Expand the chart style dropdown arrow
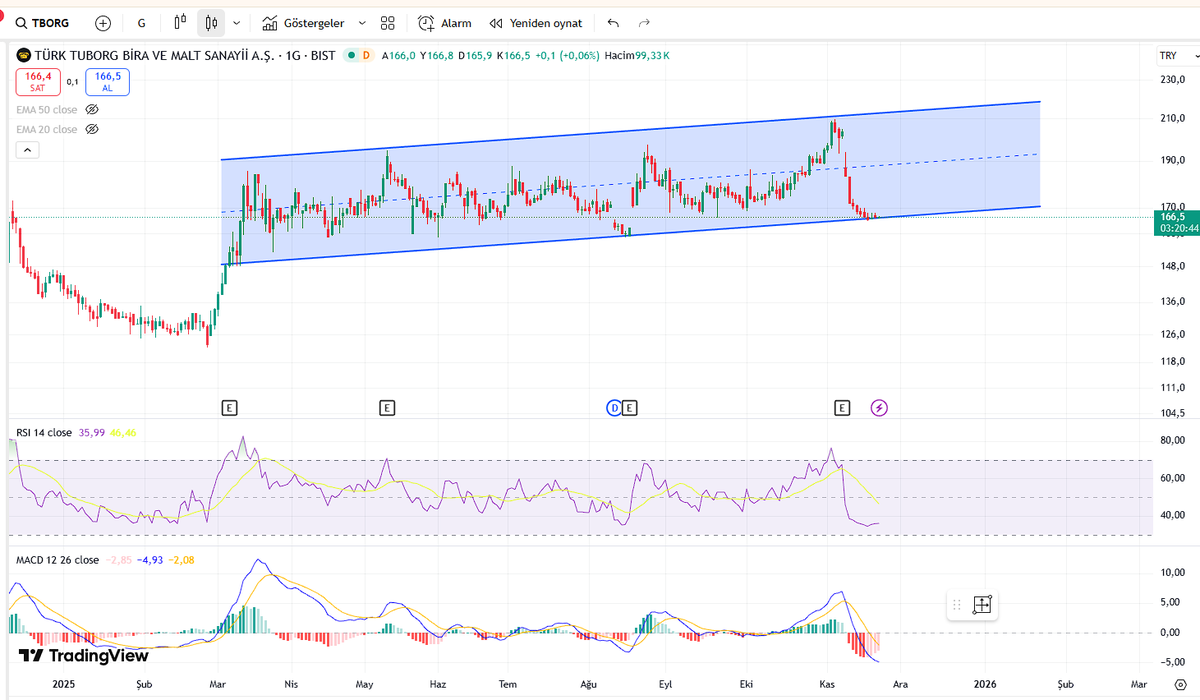Viewport: 1200px width, 700px height. coord(236,22)
